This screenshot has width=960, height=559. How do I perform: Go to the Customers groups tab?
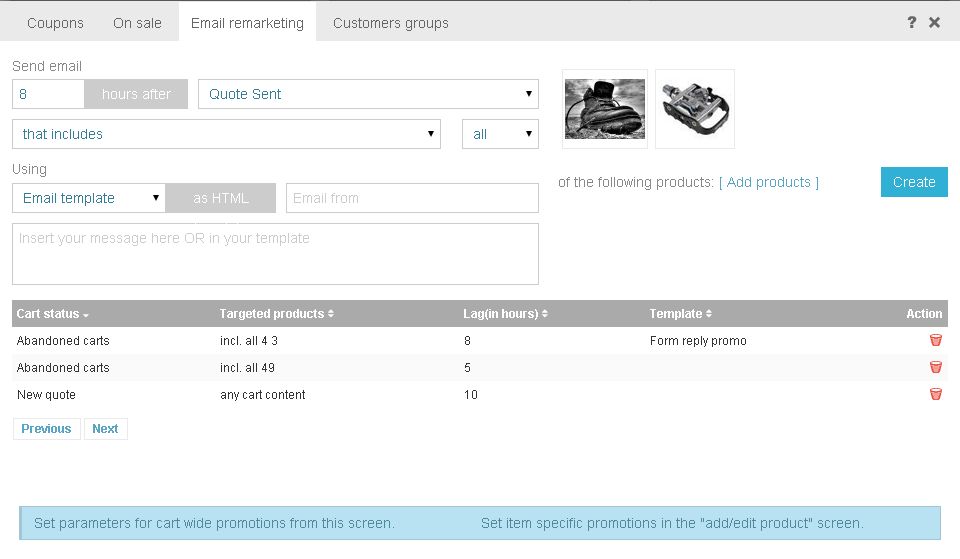point(390,22)
